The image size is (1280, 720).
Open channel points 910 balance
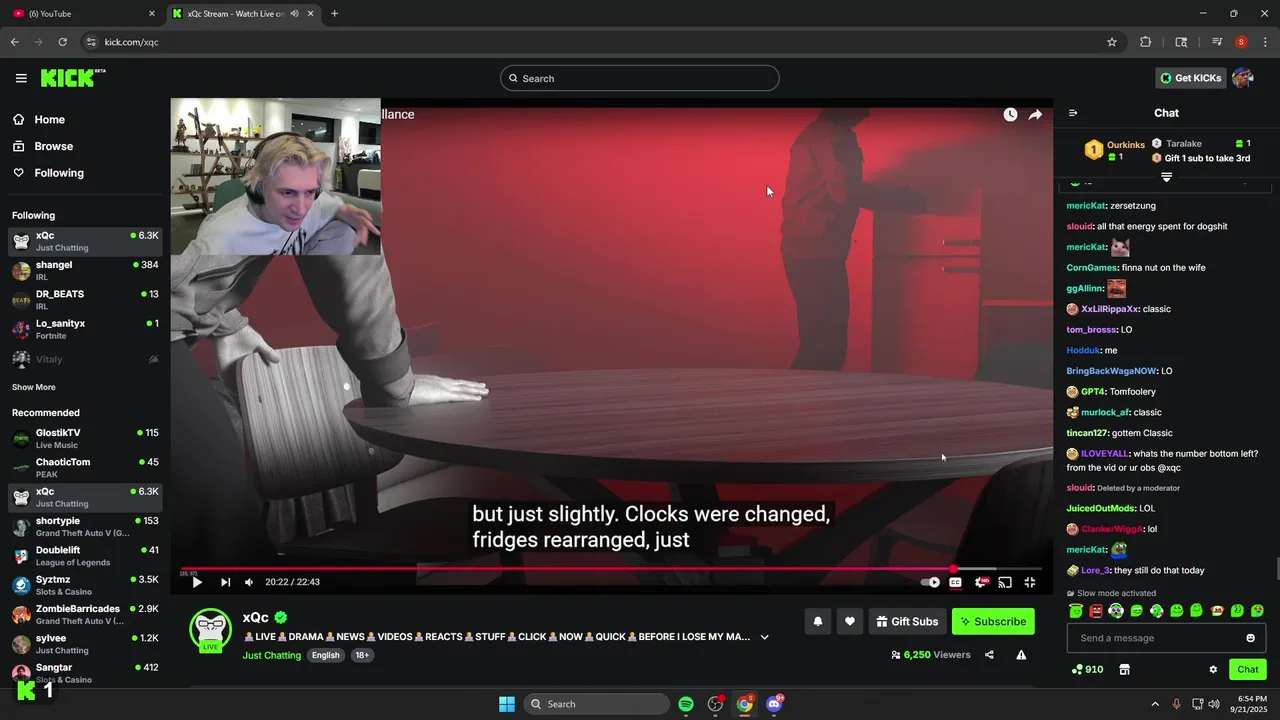tap(1087, 669)
